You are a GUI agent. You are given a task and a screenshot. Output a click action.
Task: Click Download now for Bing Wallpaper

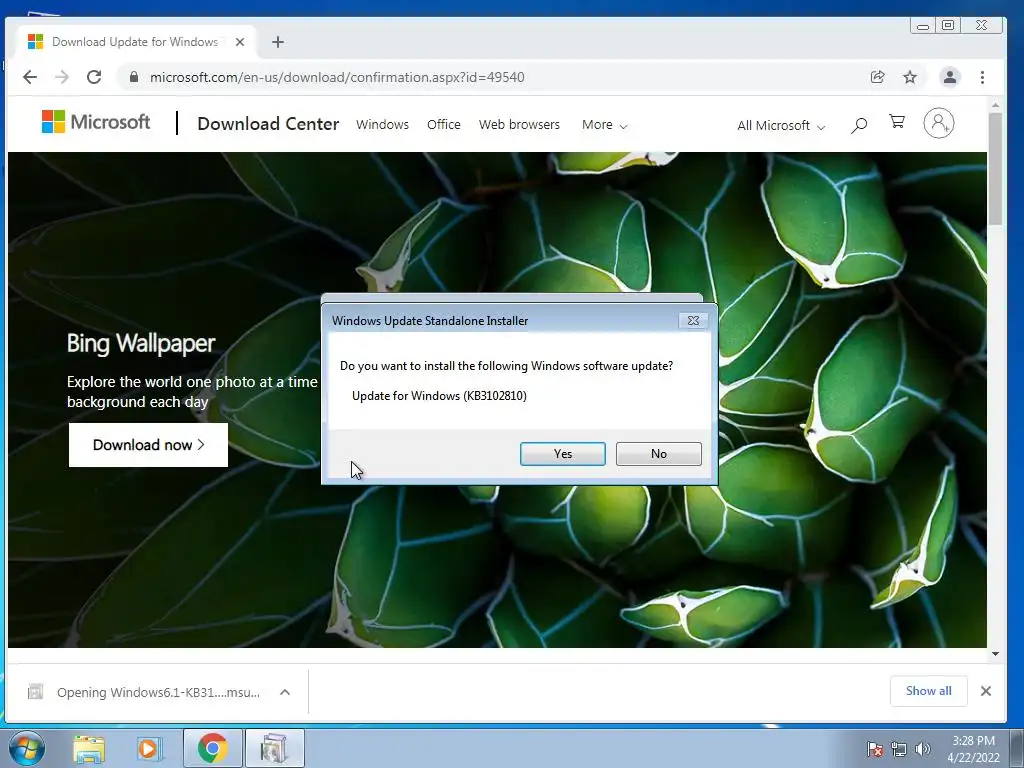pos(148,445)
